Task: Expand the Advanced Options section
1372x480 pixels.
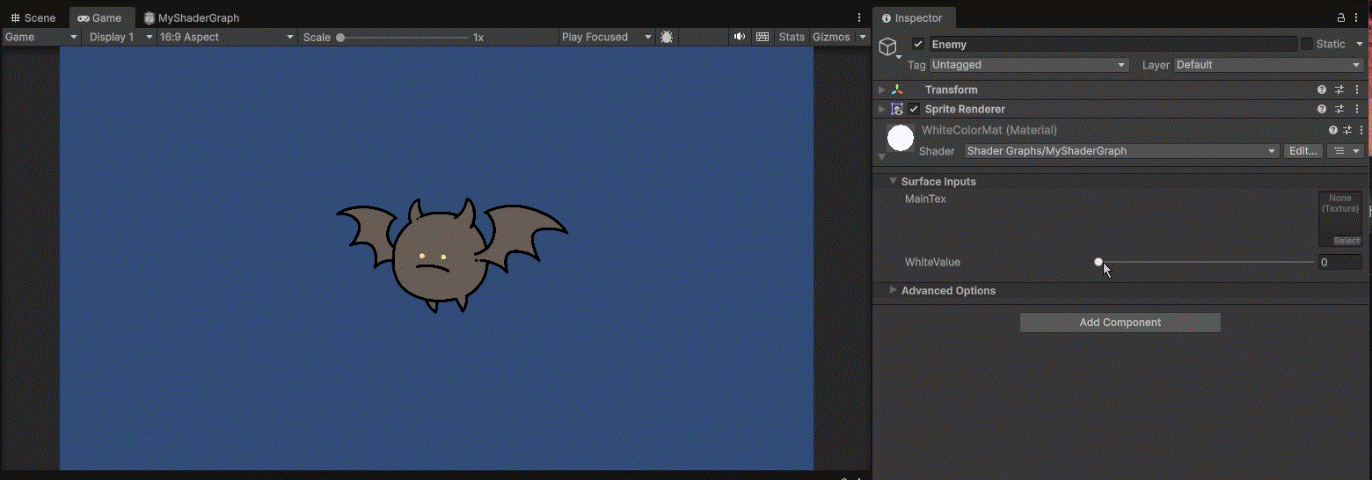Action: click(948, 291)
